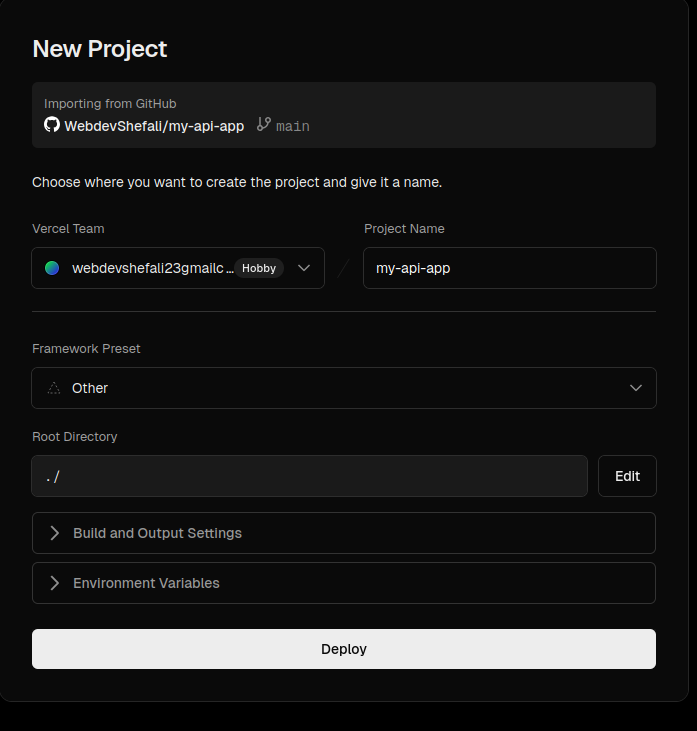This screenshot has height=731, width=697.
Task: Click the main branch label
Action: 293,126
